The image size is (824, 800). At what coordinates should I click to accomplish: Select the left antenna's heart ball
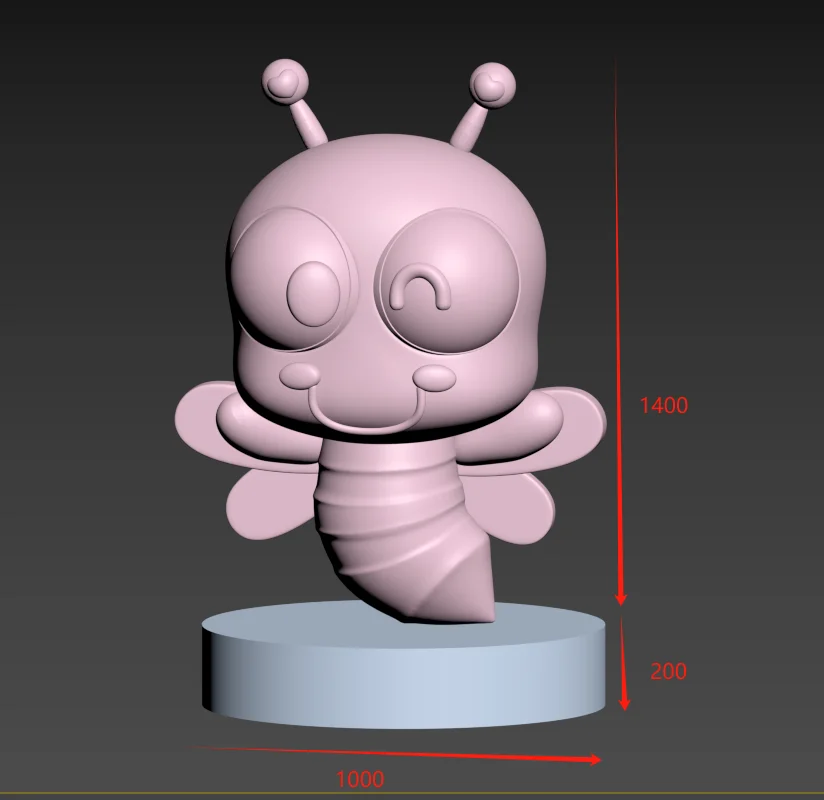tap(284, 81)
